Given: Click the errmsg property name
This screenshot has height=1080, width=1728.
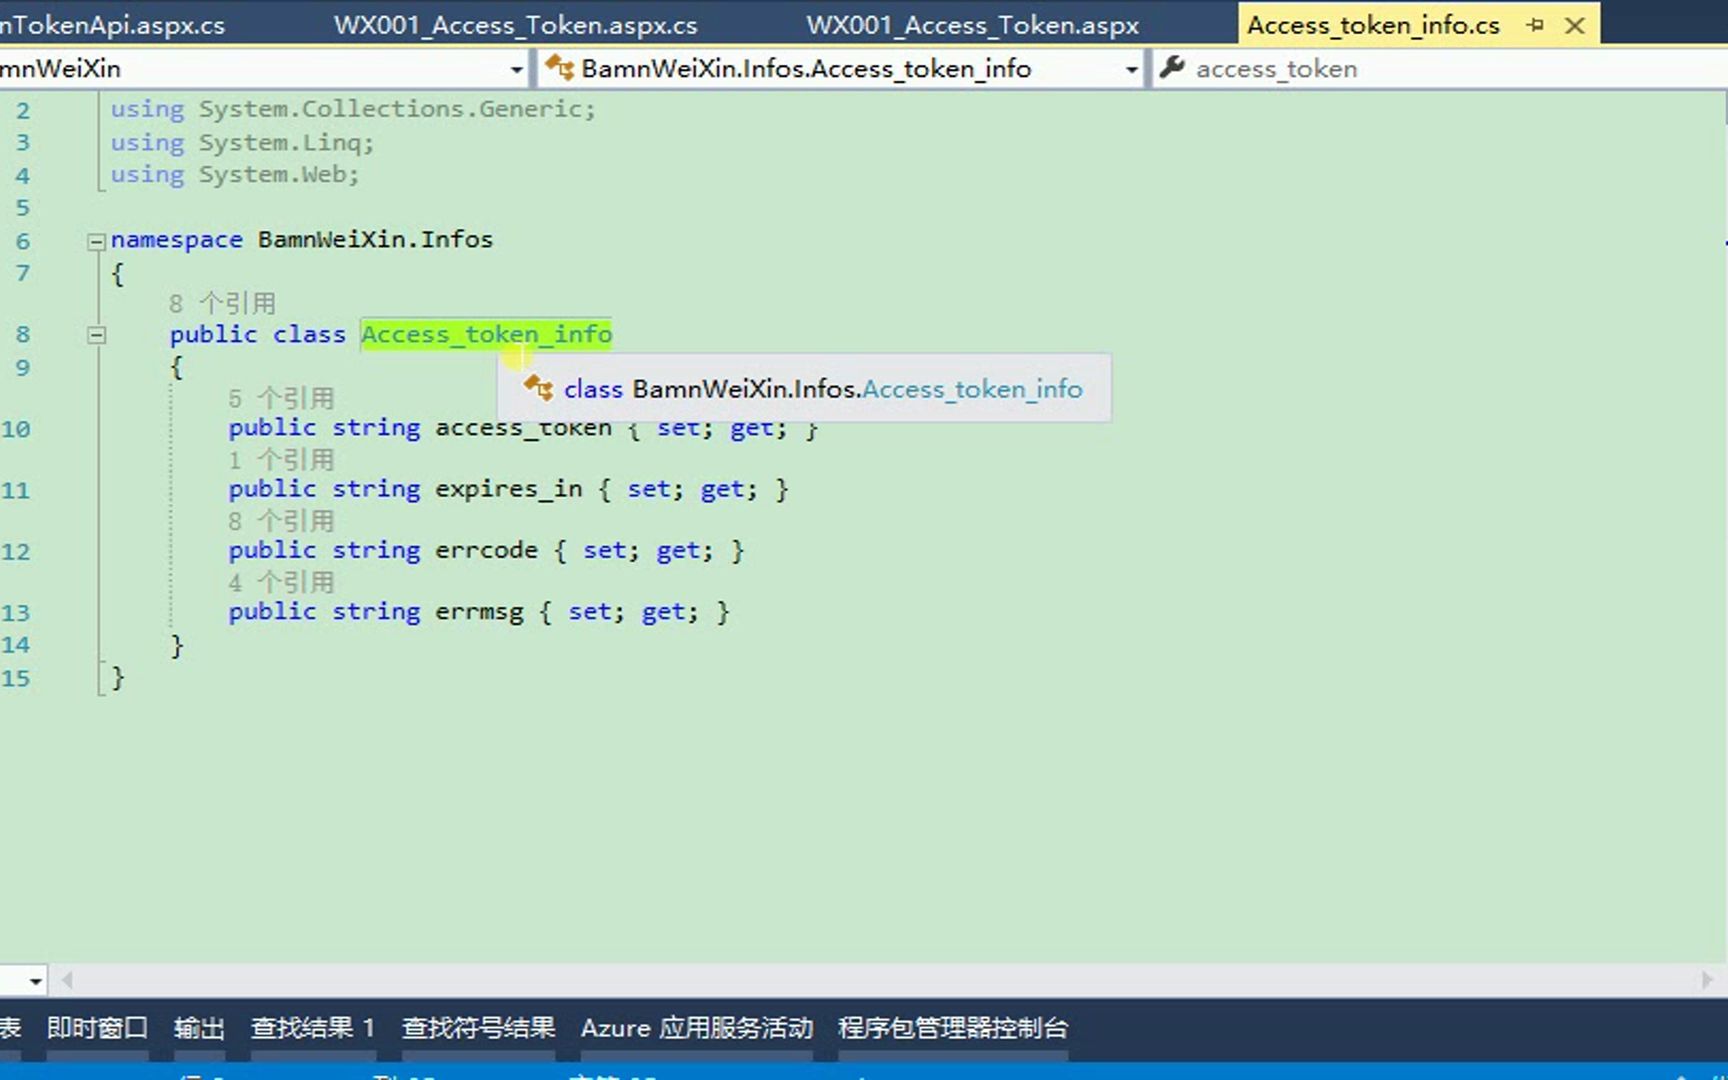Looking at the screenshot, I should [479, 611].
